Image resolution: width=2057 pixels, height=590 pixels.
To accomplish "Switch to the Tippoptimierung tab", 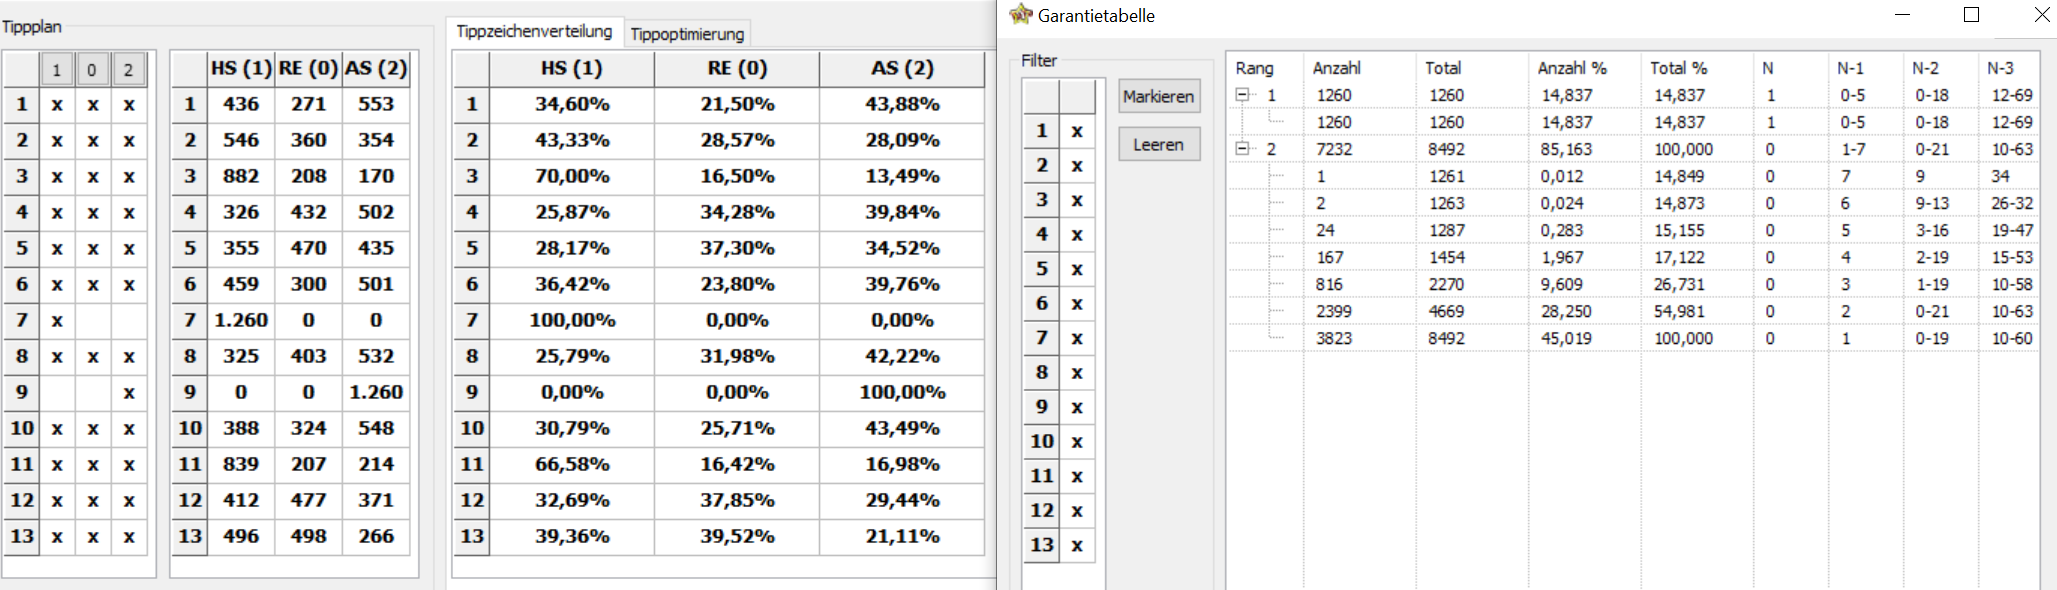I will pyautogui.click(x=687, y=33).
